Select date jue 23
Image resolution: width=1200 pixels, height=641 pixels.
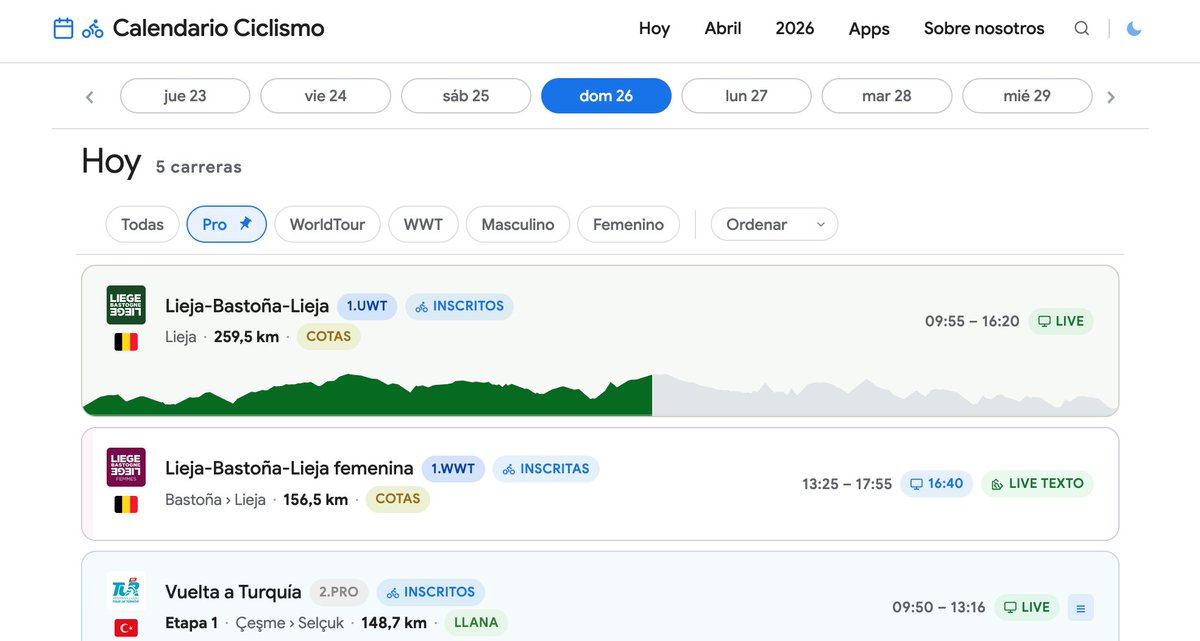tap(185, 96)
